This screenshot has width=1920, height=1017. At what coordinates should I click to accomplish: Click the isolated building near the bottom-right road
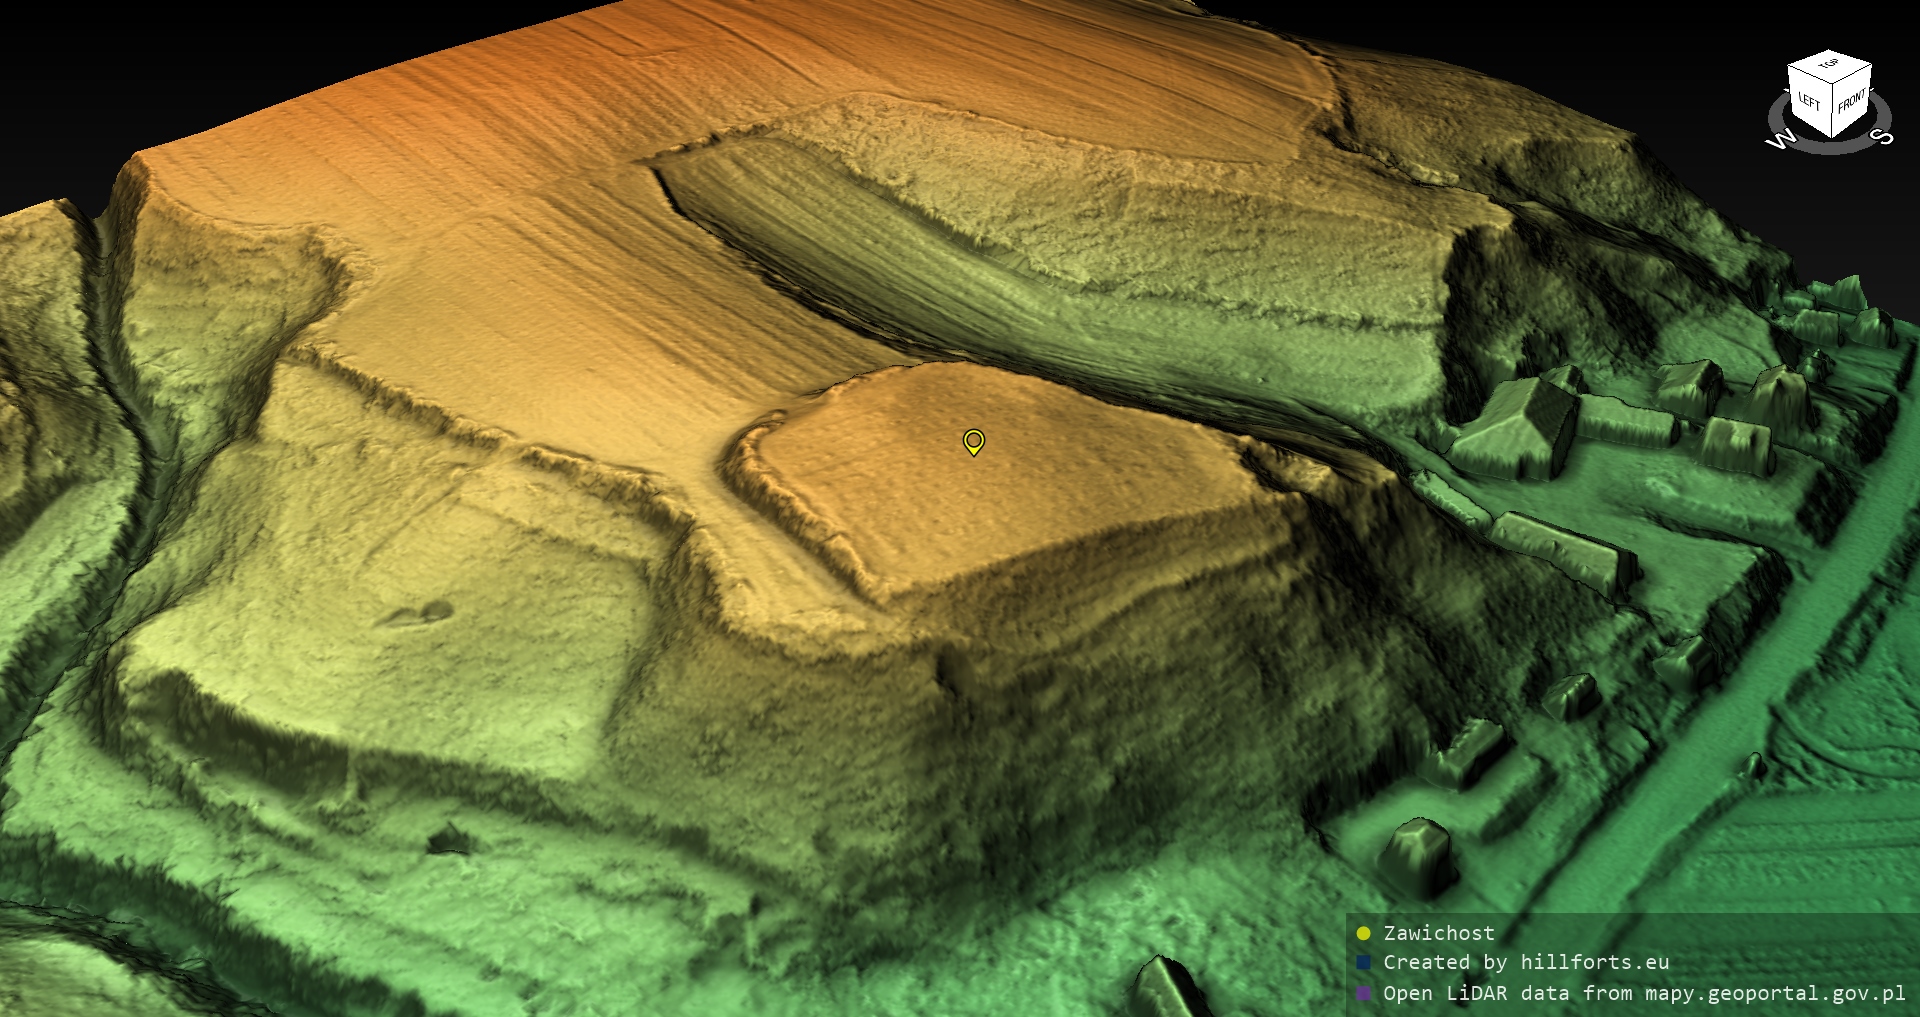1413,853
